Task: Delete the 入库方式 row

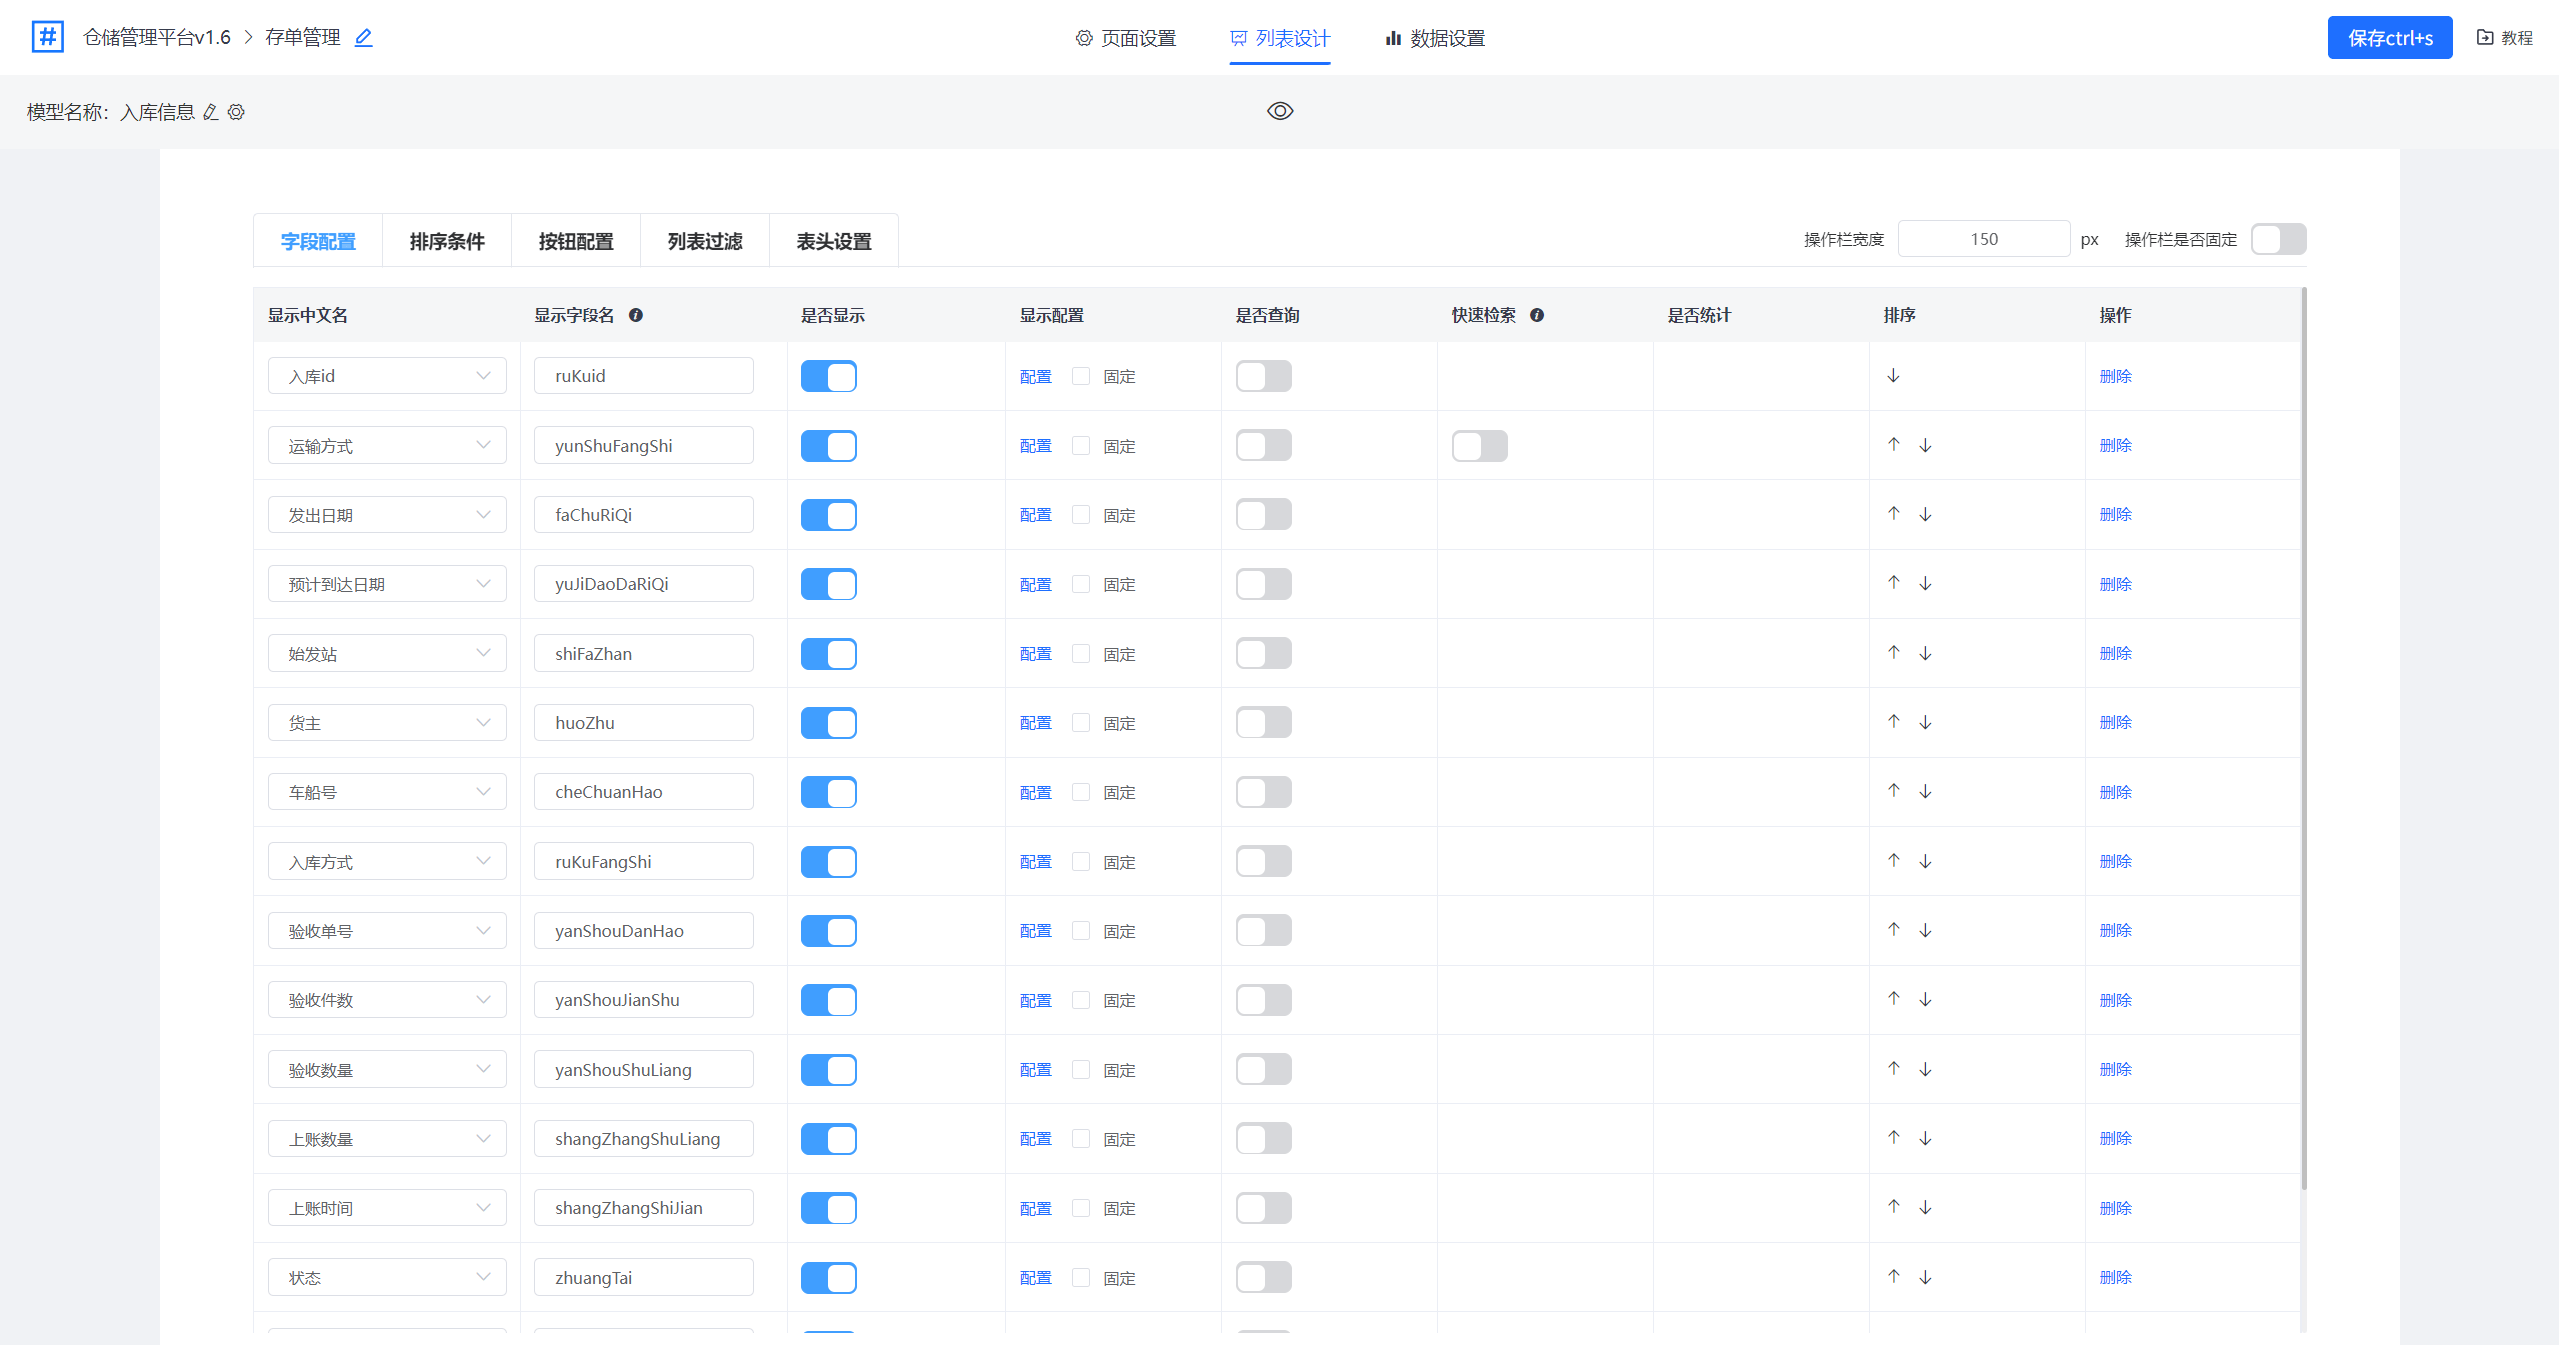Action: pos(2115,861)
